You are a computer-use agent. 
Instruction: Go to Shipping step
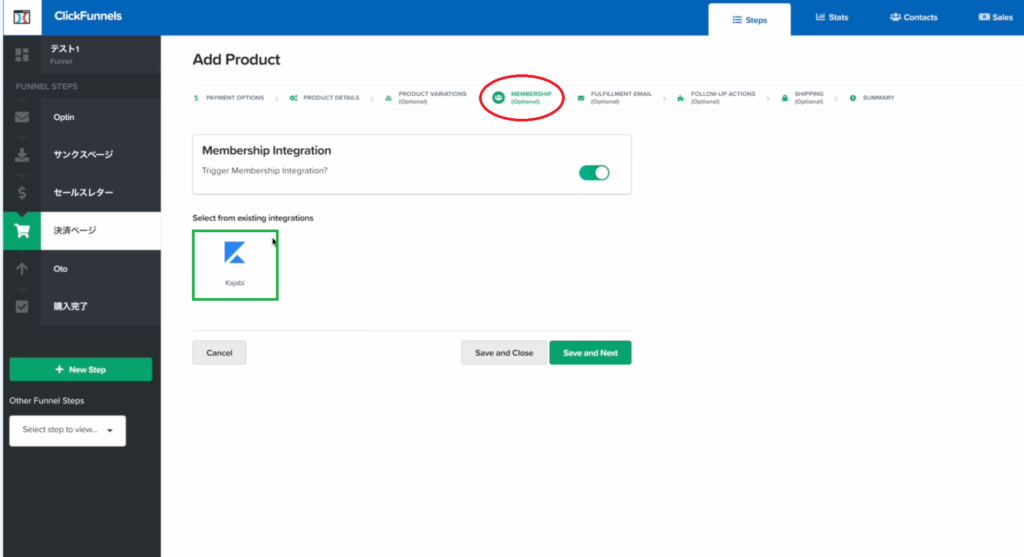(802, 98)
